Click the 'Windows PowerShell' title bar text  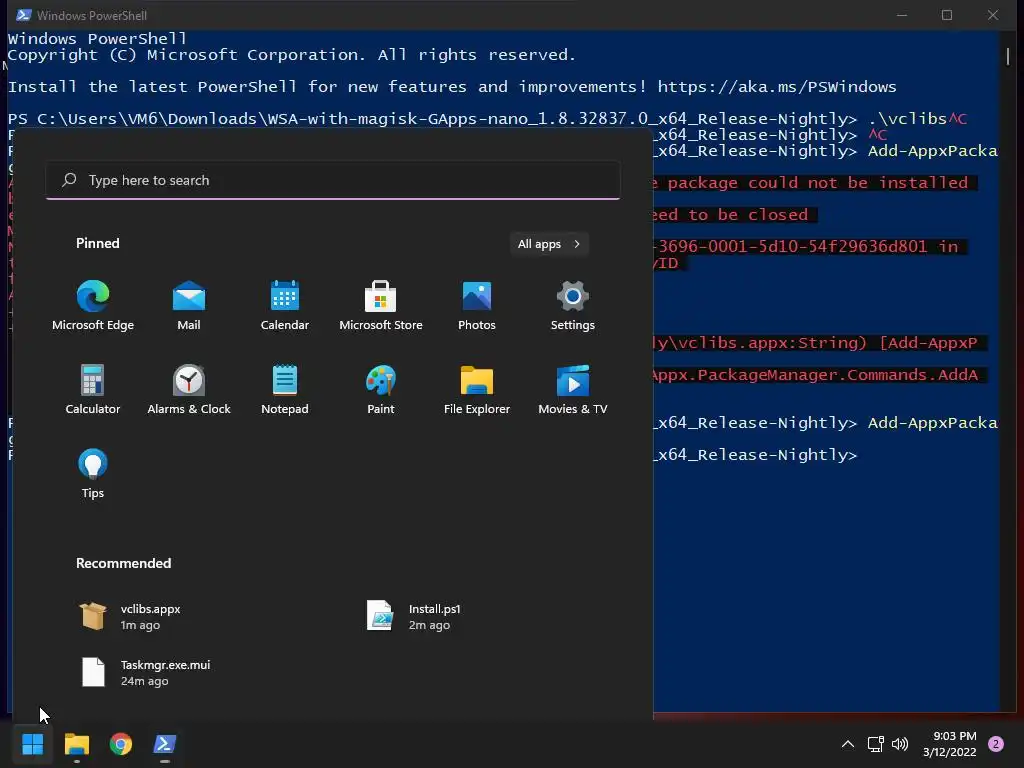click(x=91, y=15)
